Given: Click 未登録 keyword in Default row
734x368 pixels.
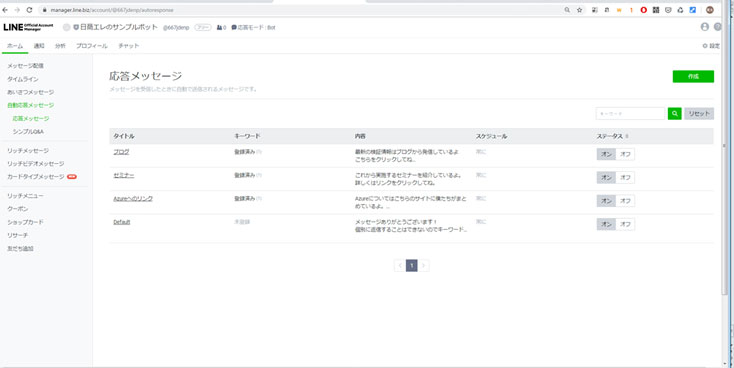Looking at the screenshot, I should point(242,222).
